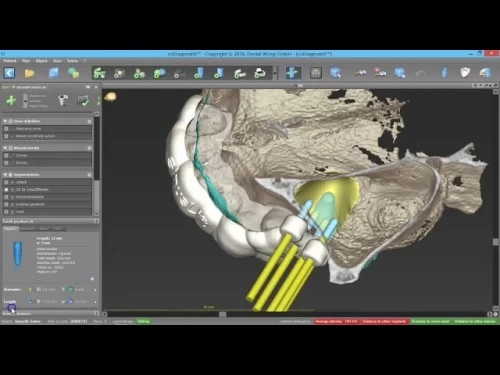Click the blue implant preview image

pos(18,255)
